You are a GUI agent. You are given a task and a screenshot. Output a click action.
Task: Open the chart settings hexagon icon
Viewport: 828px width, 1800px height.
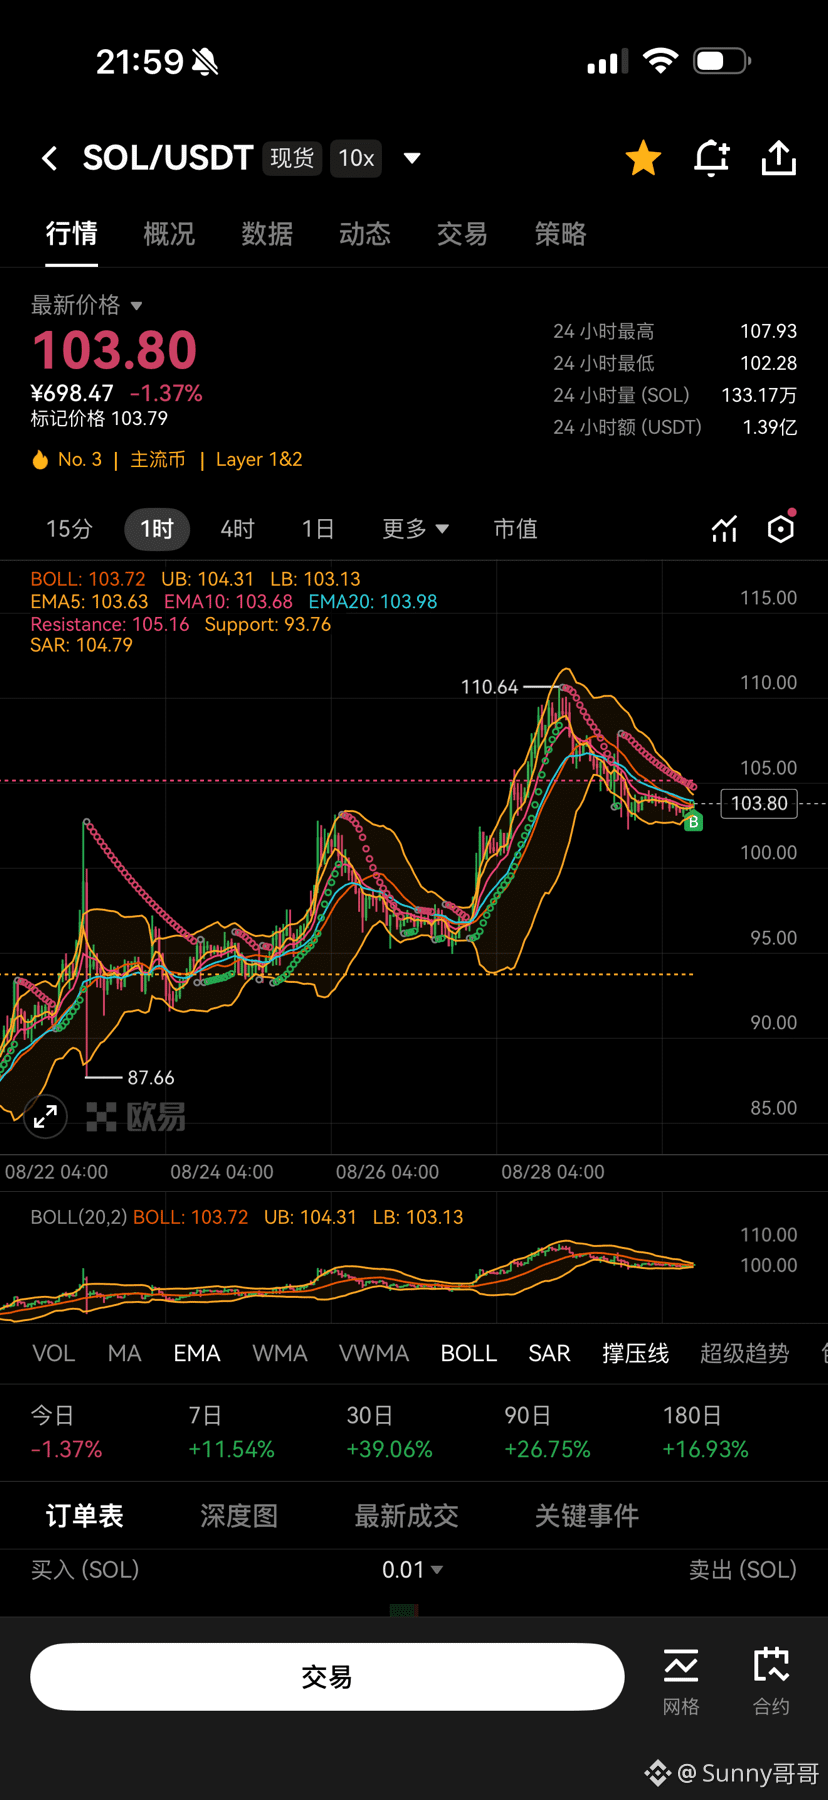pos(781,528)
